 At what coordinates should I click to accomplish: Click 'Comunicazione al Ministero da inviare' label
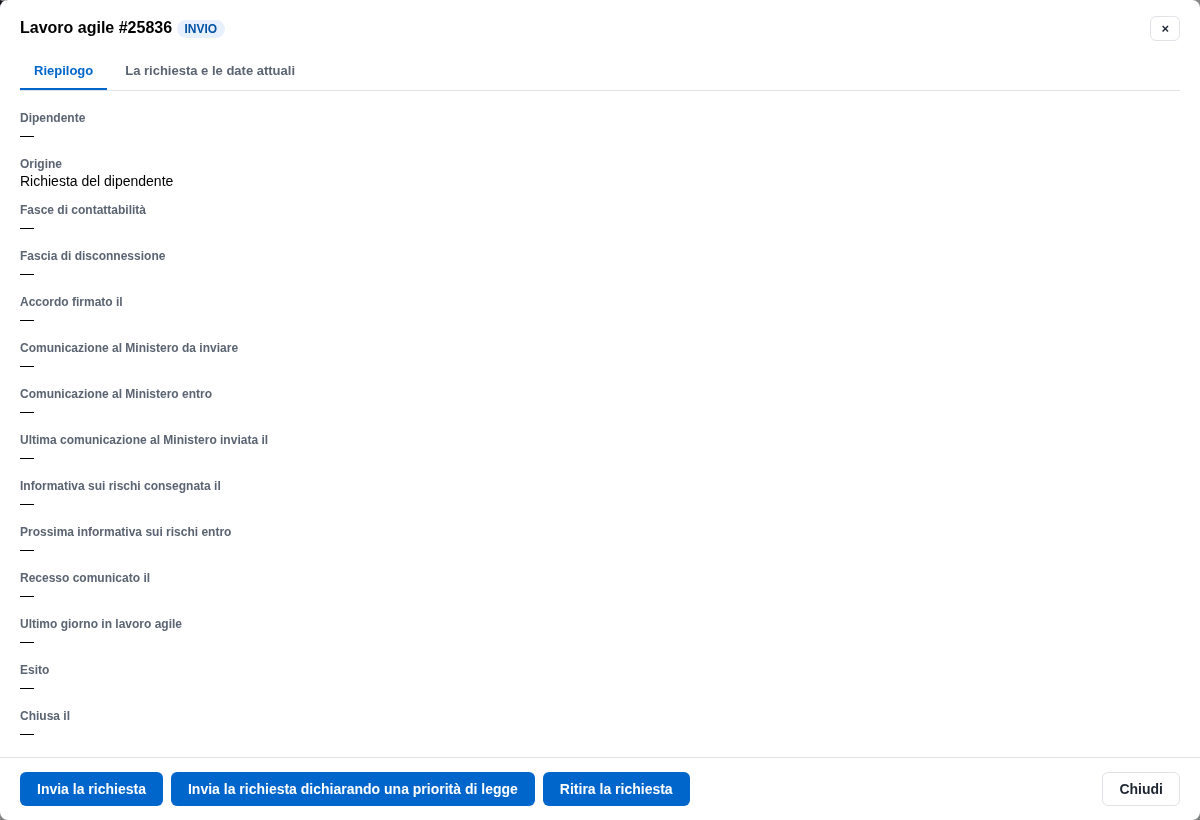pos(129,348)
